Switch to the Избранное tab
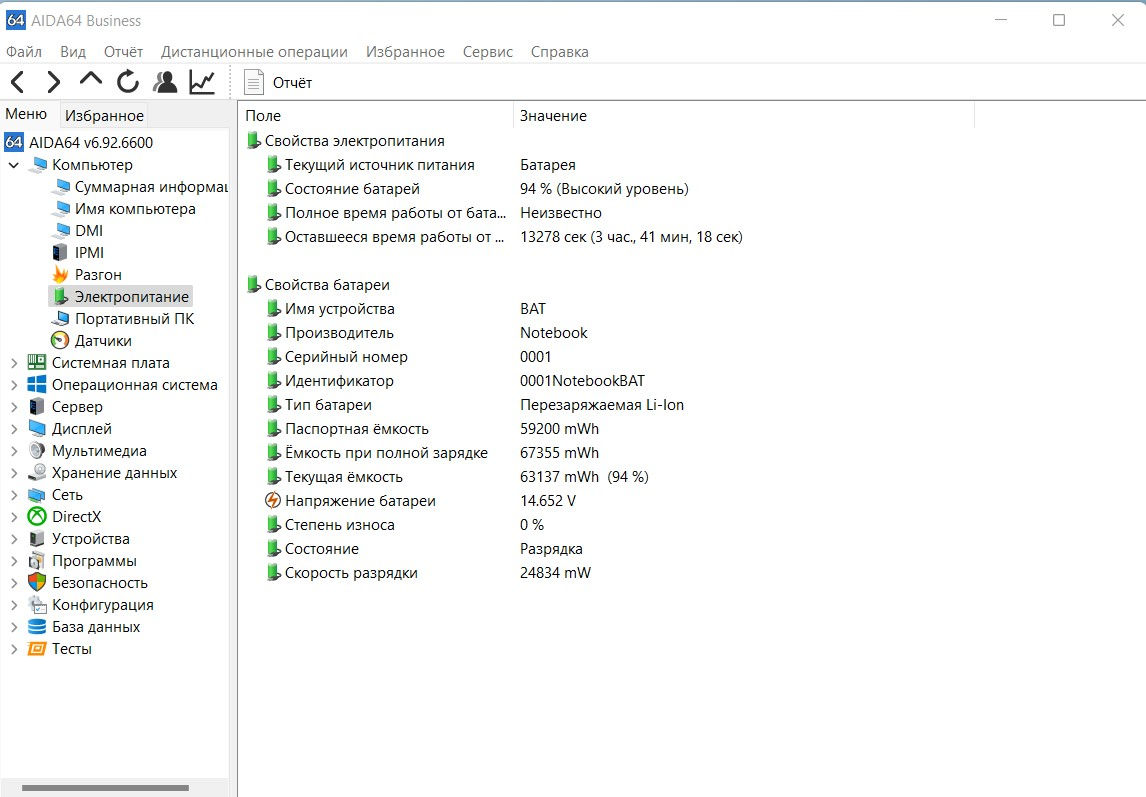Screen dimensions: 1146x797 point(105,116)
